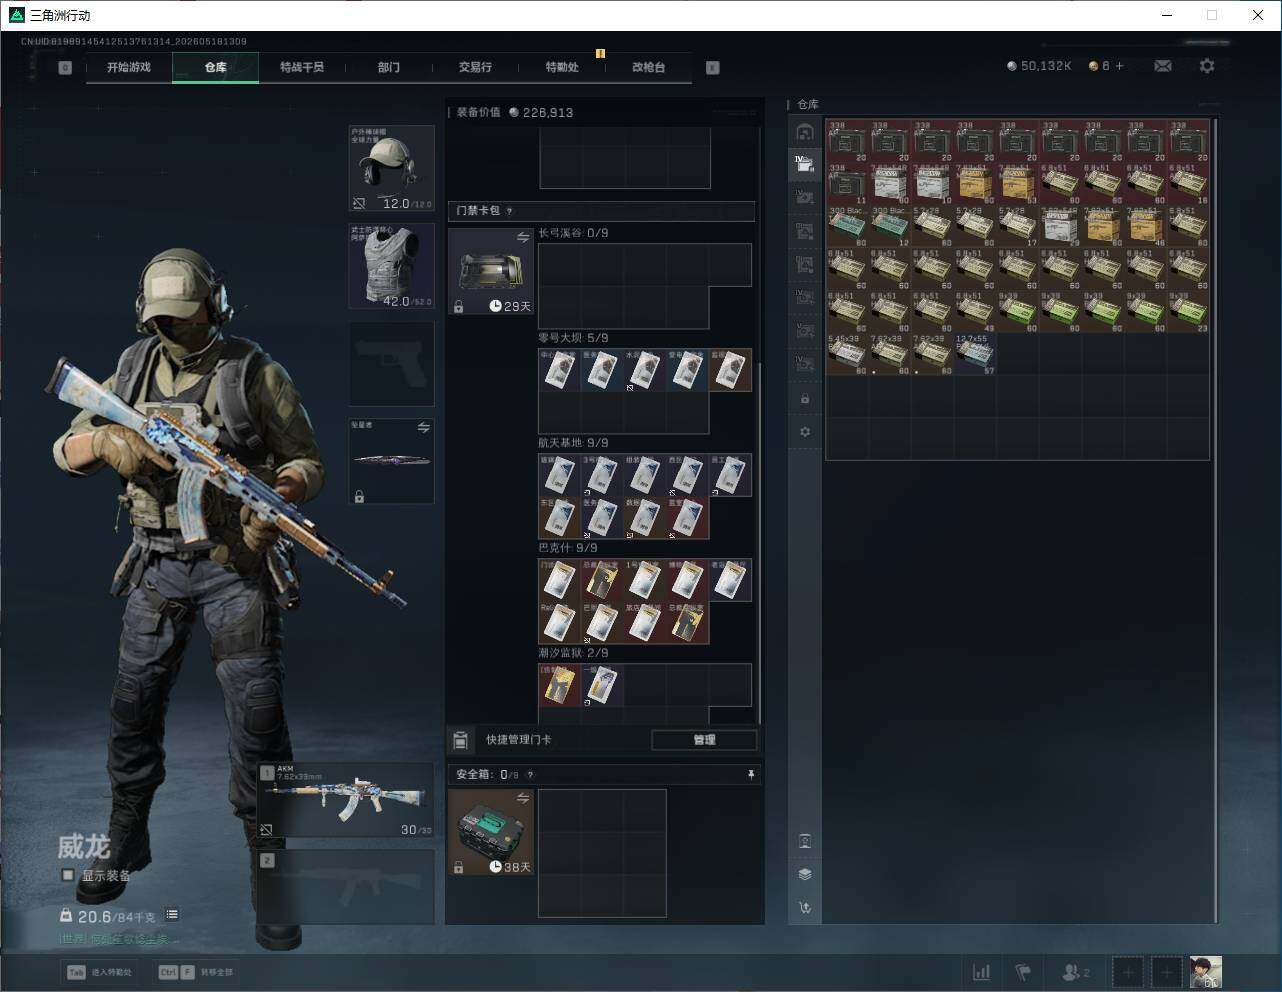1282x992 pixels.
Task: Select the AKM primary weapon slot
Action: [346, 801]
